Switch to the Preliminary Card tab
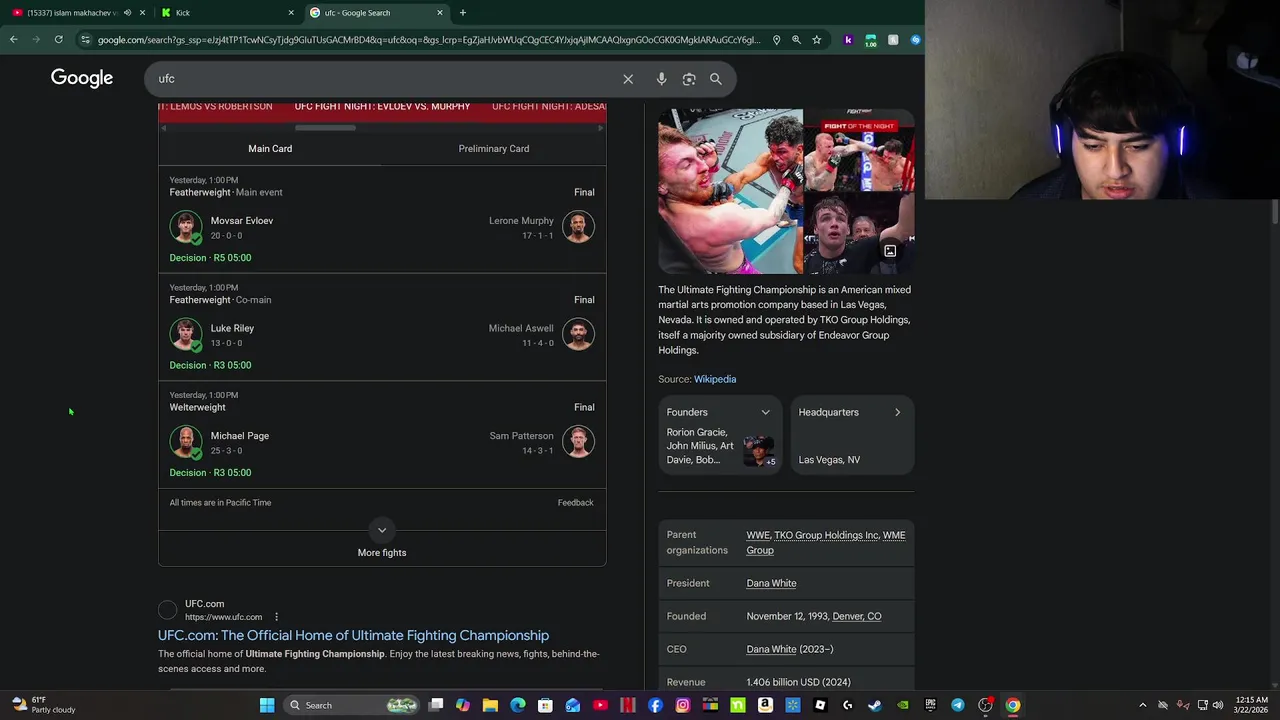 (494, 149)
